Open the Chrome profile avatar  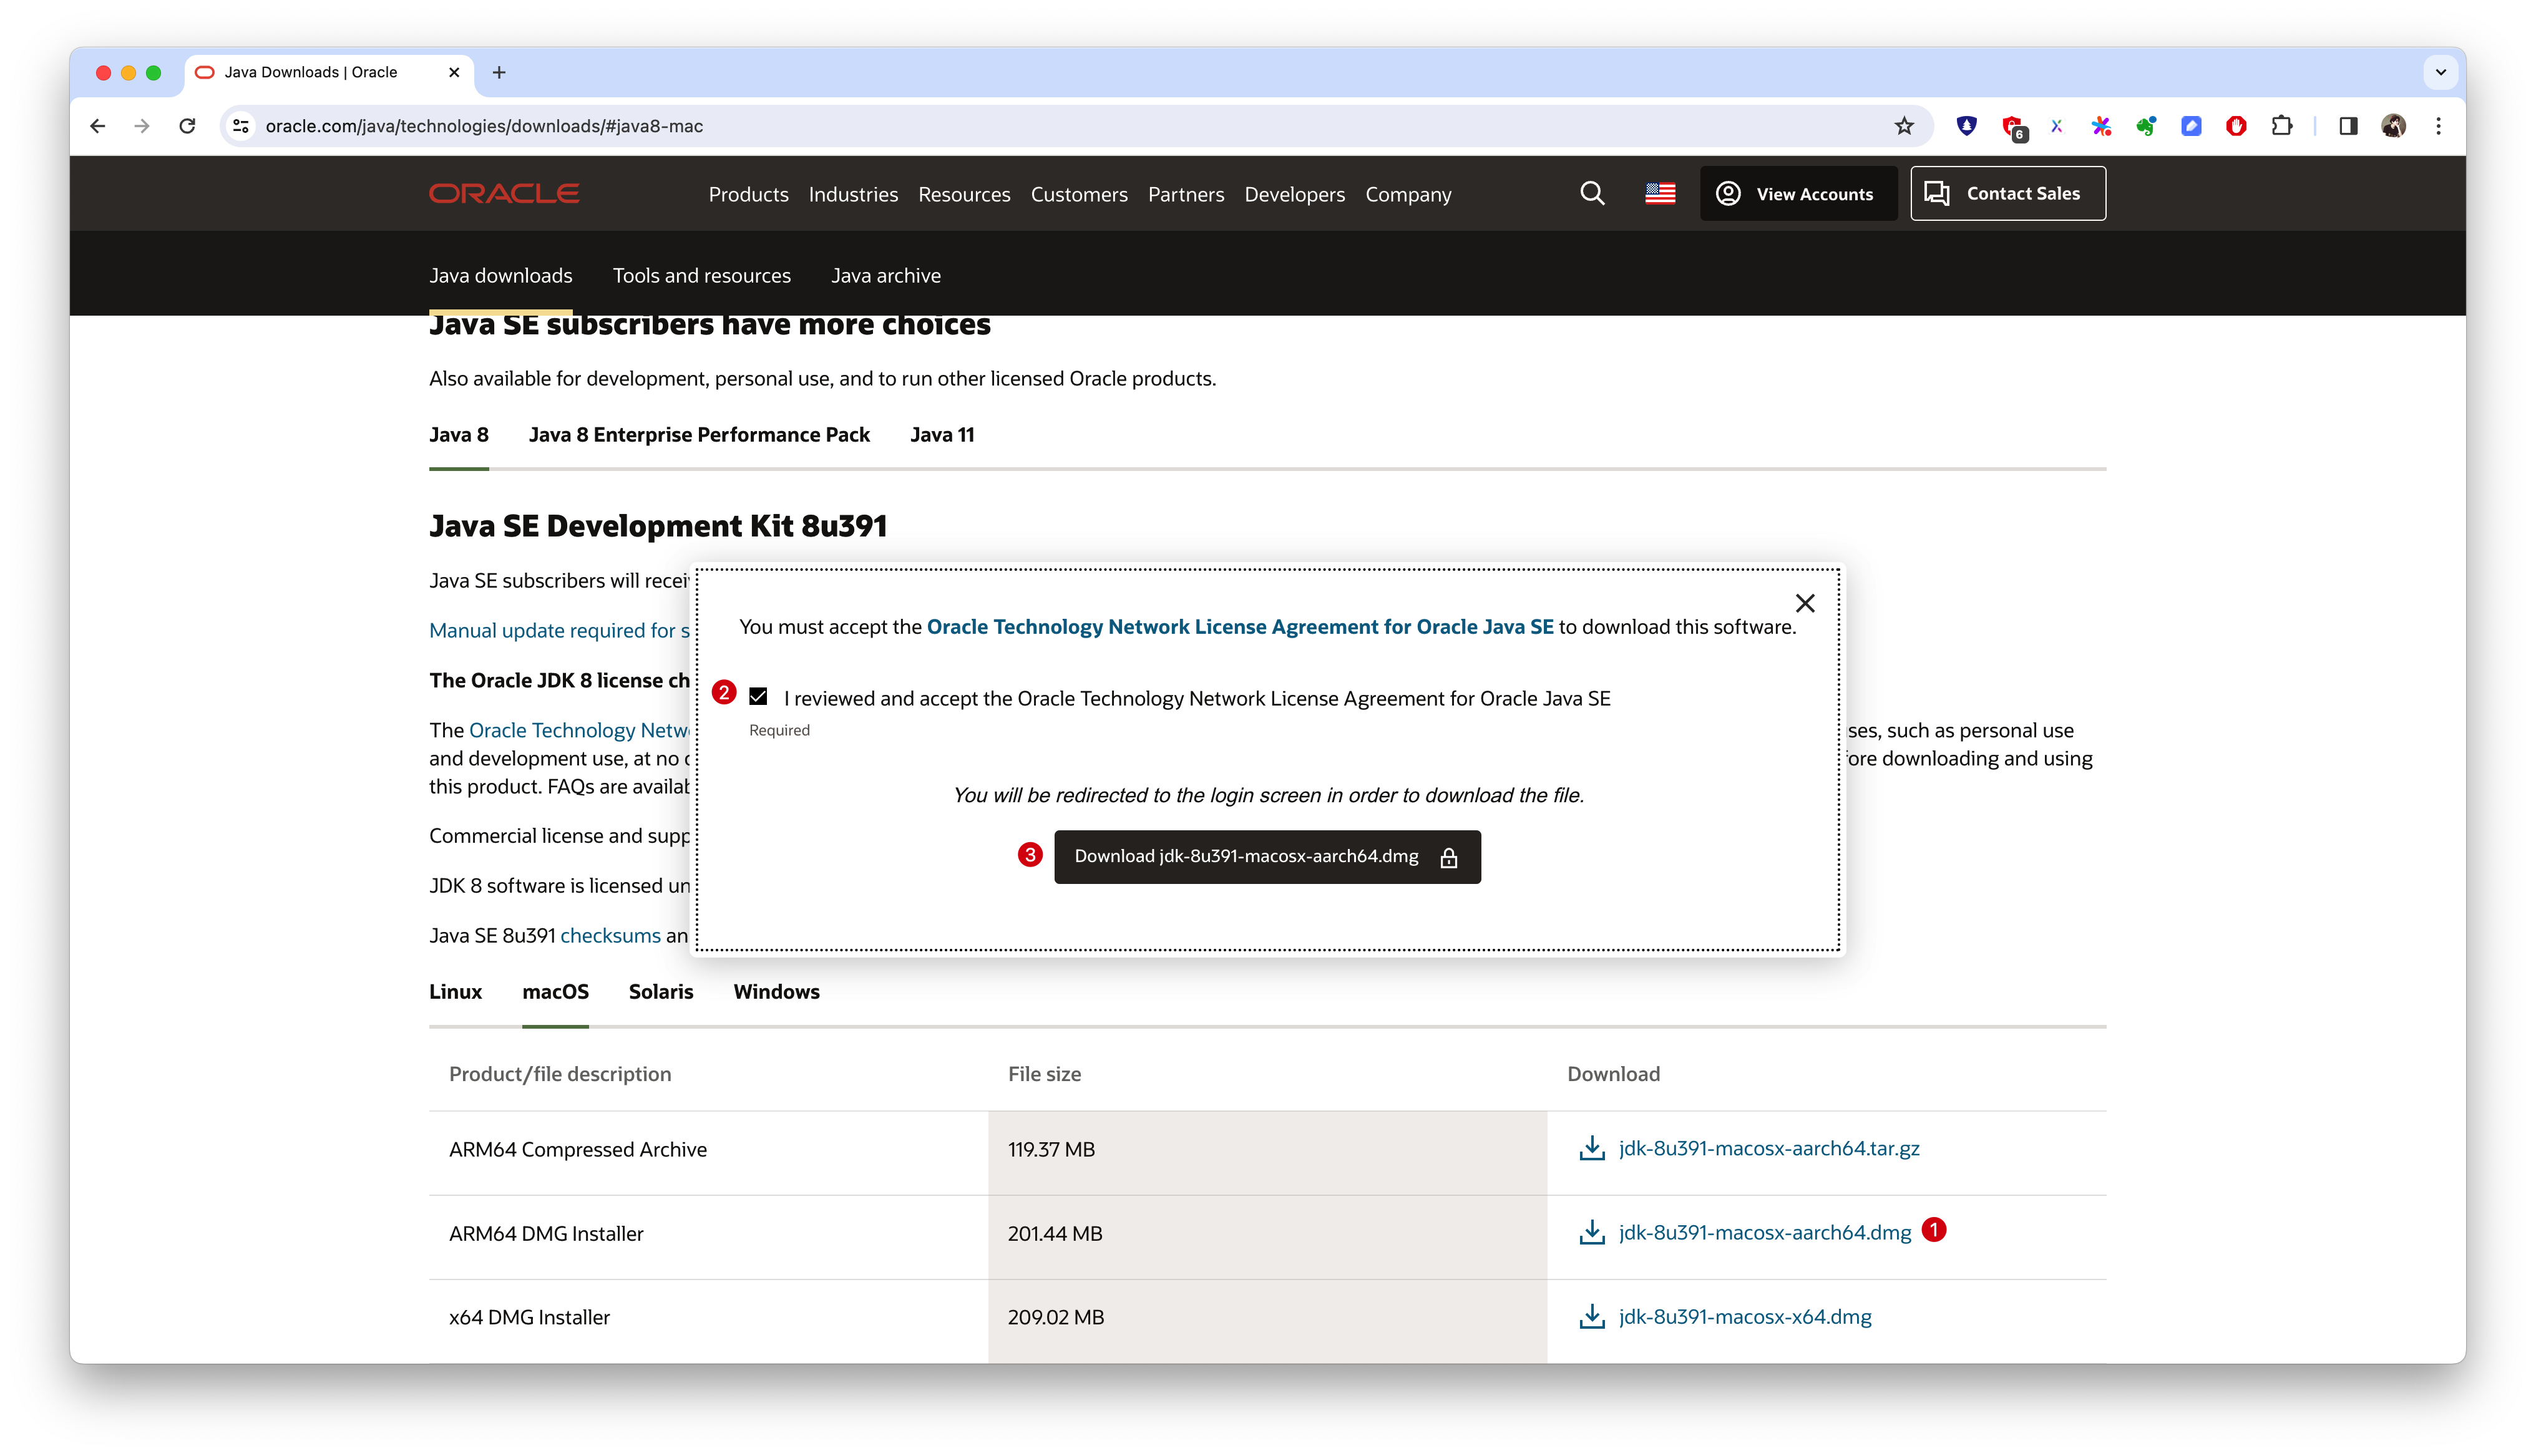pos(2393,126)
